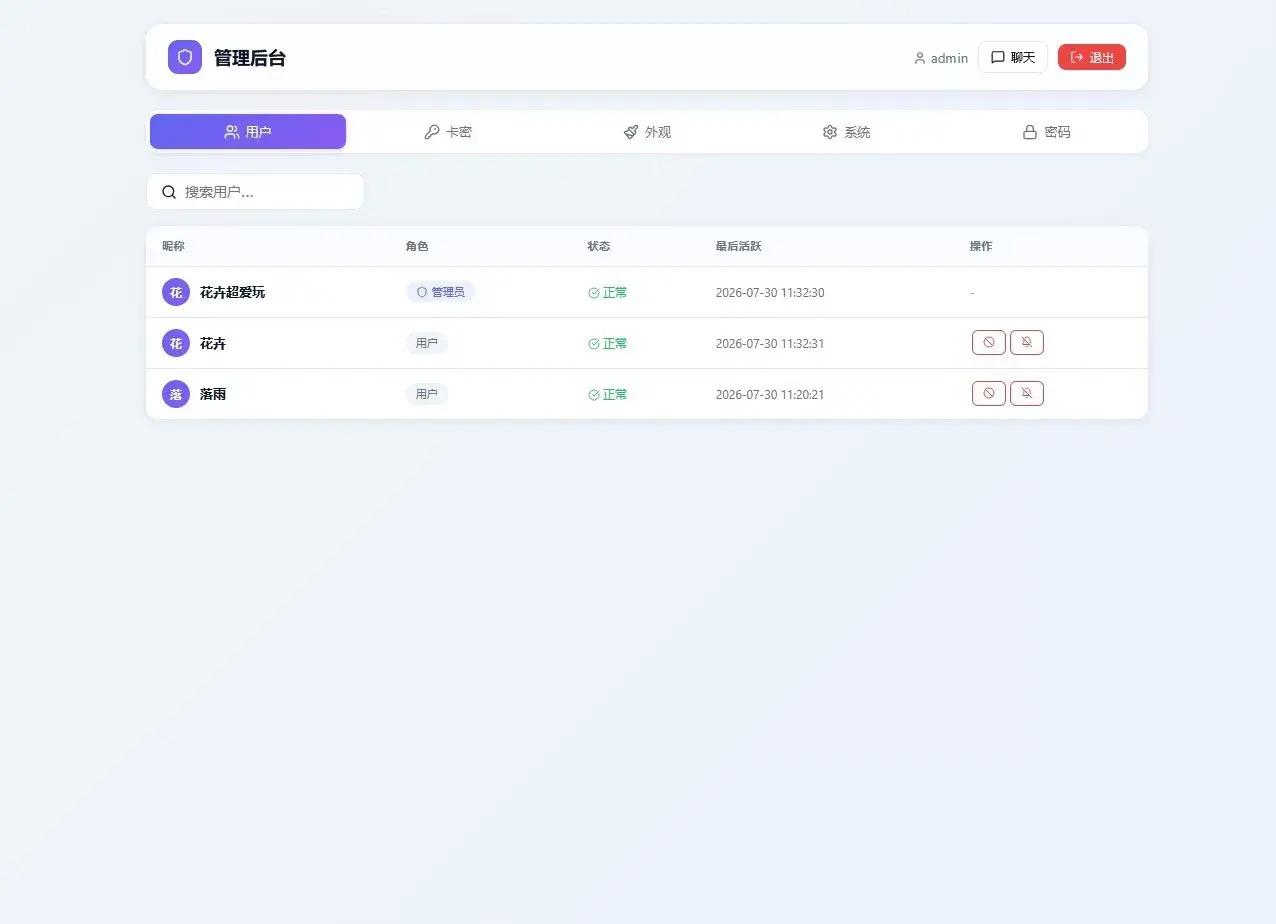The height and width of the screenshot is (924, 1276).
Task: Click the 用户 role badge in 落雨 row
Action: (x=427, y=394)
